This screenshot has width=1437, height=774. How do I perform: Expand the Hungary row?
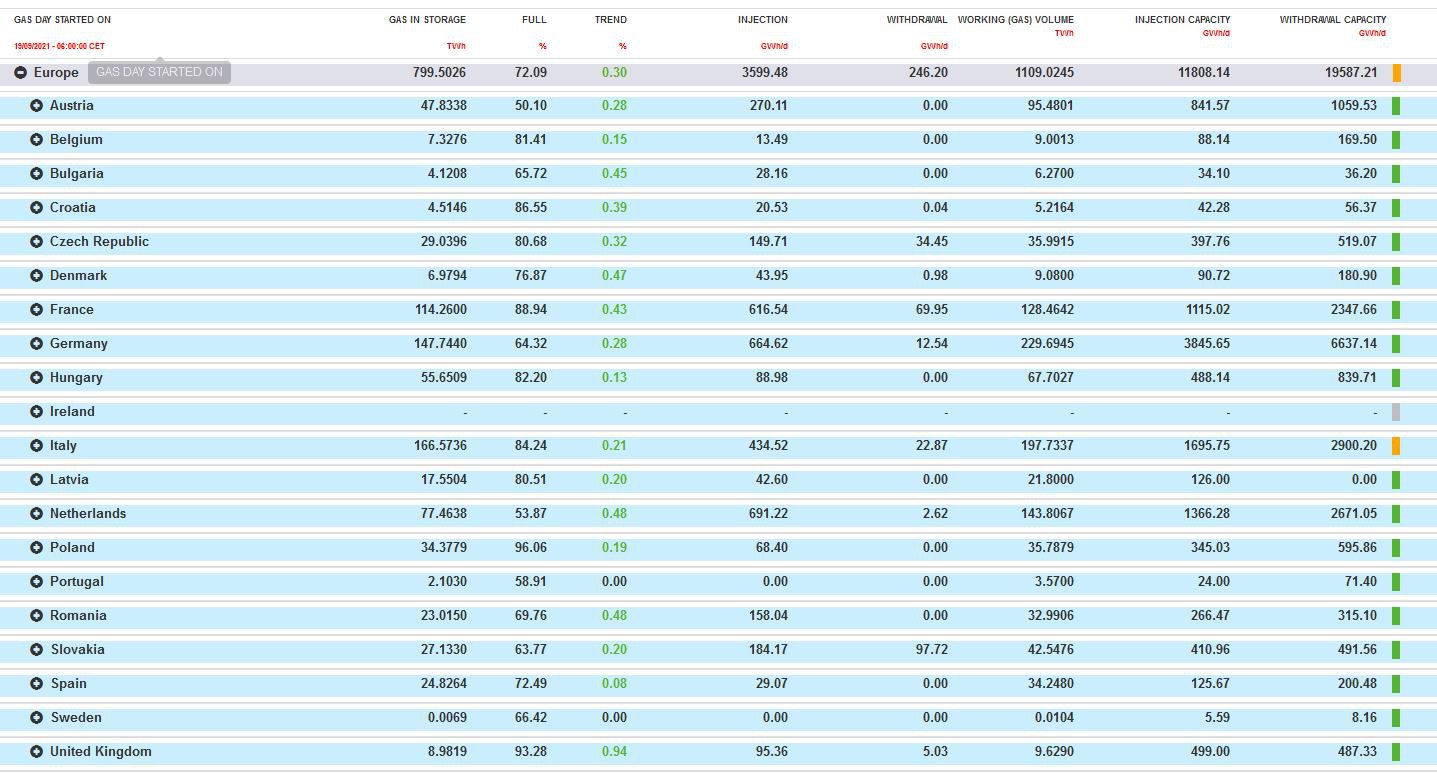point(37,378)
